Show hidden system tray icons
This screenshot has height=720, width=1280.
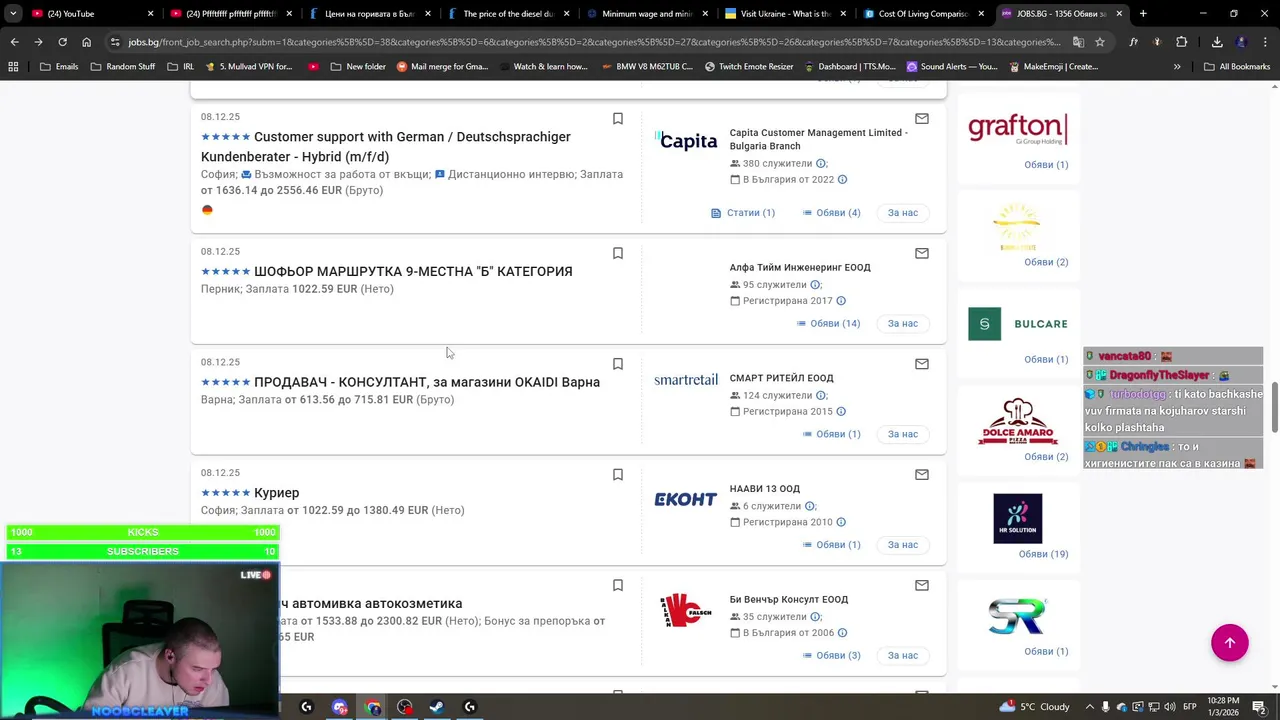[1090, 707]
